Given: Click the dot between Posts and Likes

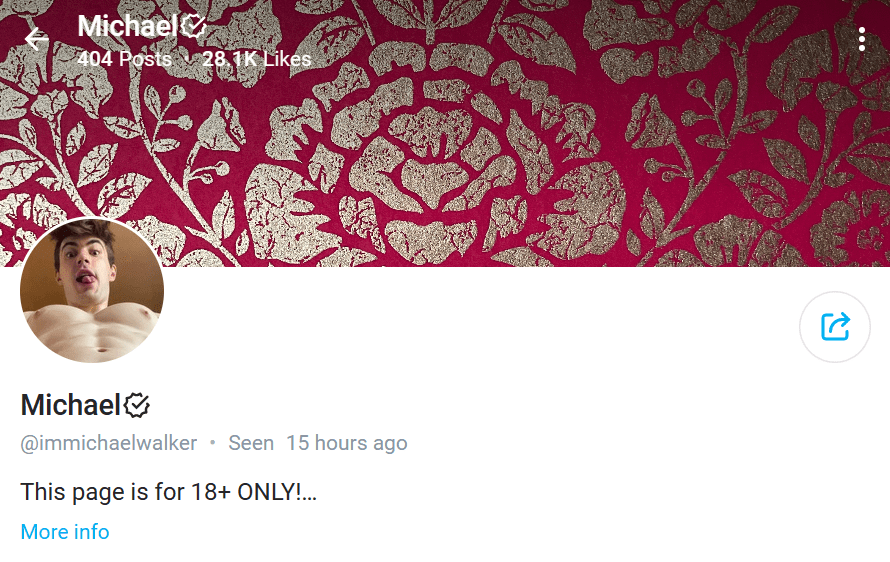Looking at the screenshot, I should [187, 58].
